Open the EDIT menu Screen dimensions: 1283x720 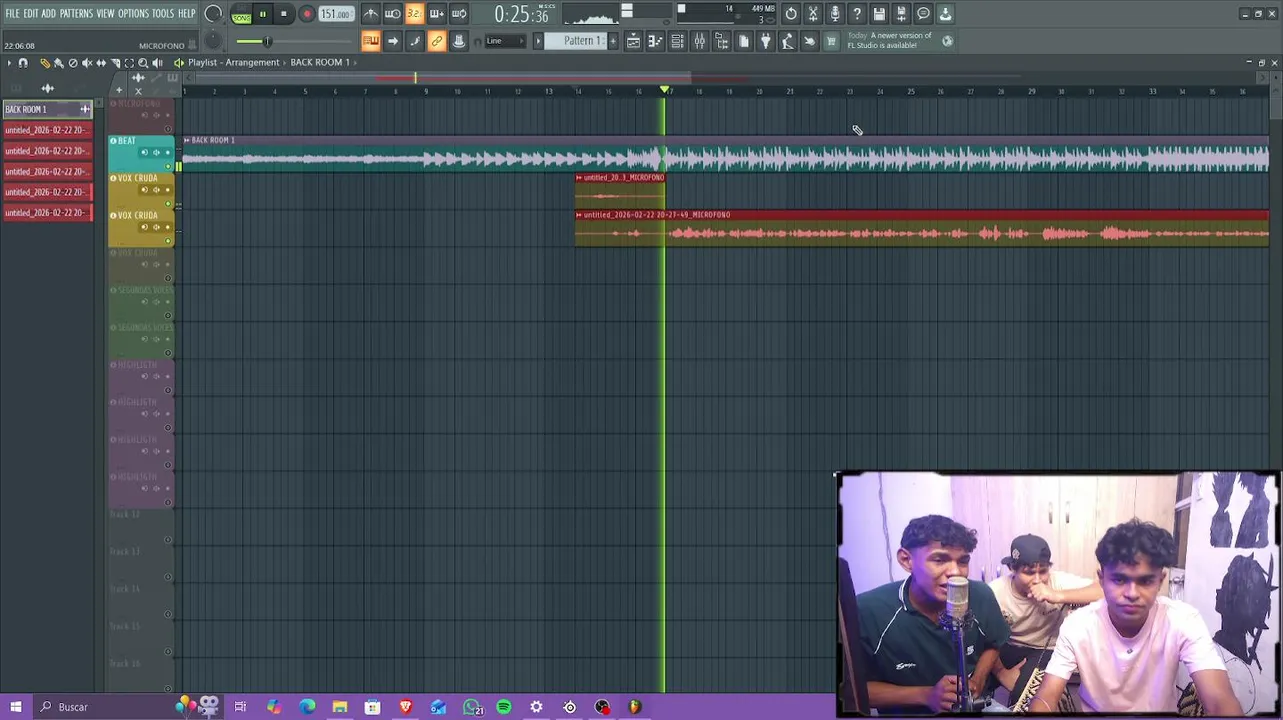pos(31,14)
